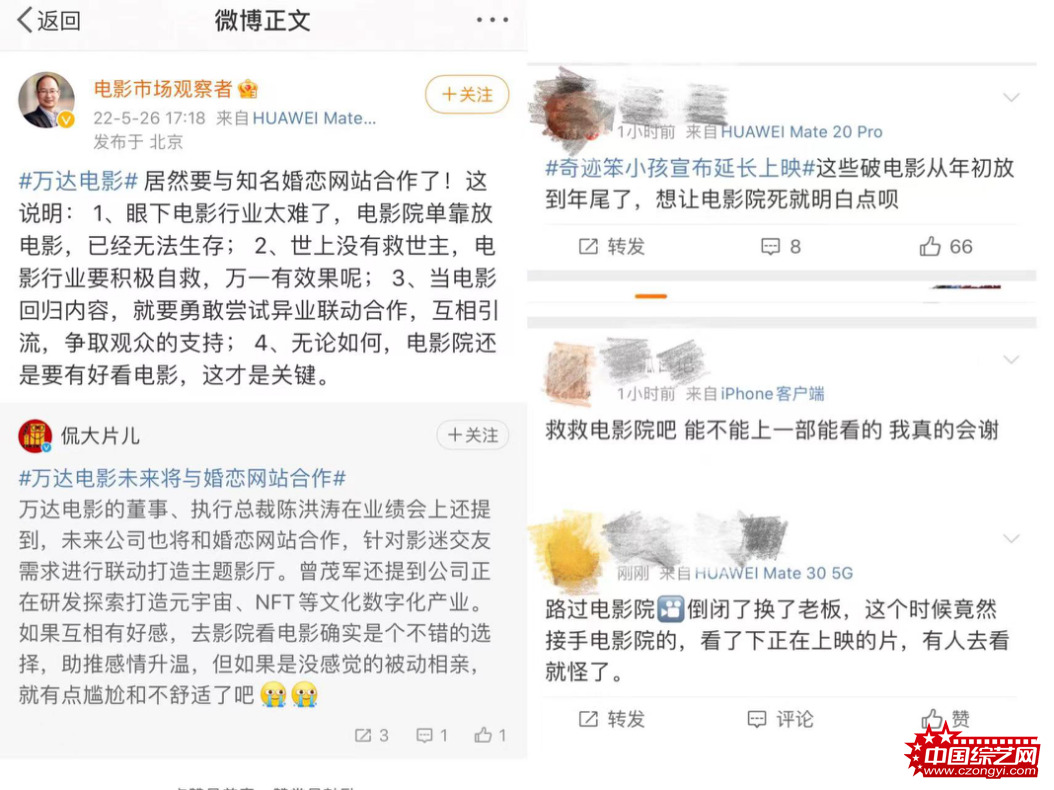Select the tab with the orange underline indicator
Image resolution: width=1054 pixels, height=790 pixels.
pos(651,295)
